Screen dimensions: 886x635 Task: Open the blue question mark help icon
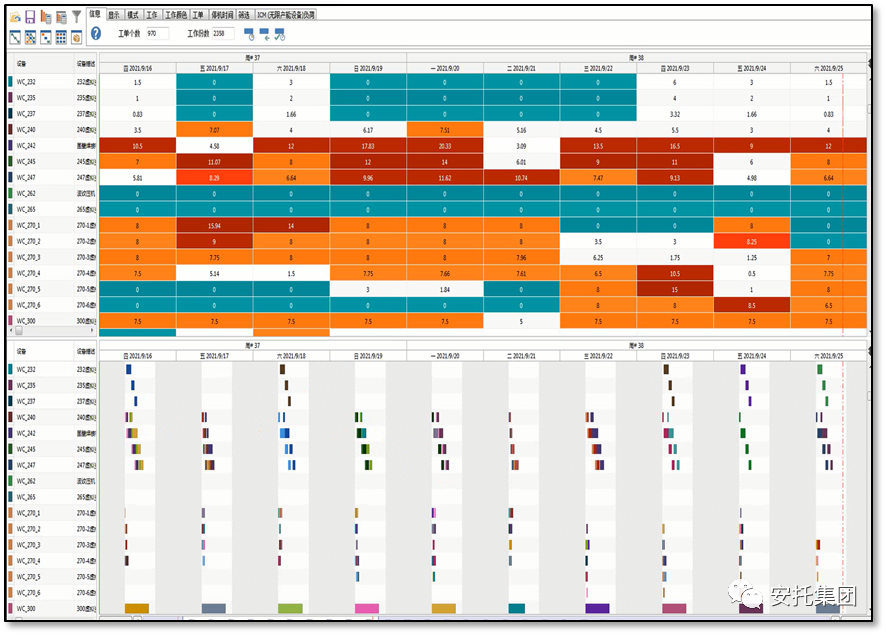(96, 34)
